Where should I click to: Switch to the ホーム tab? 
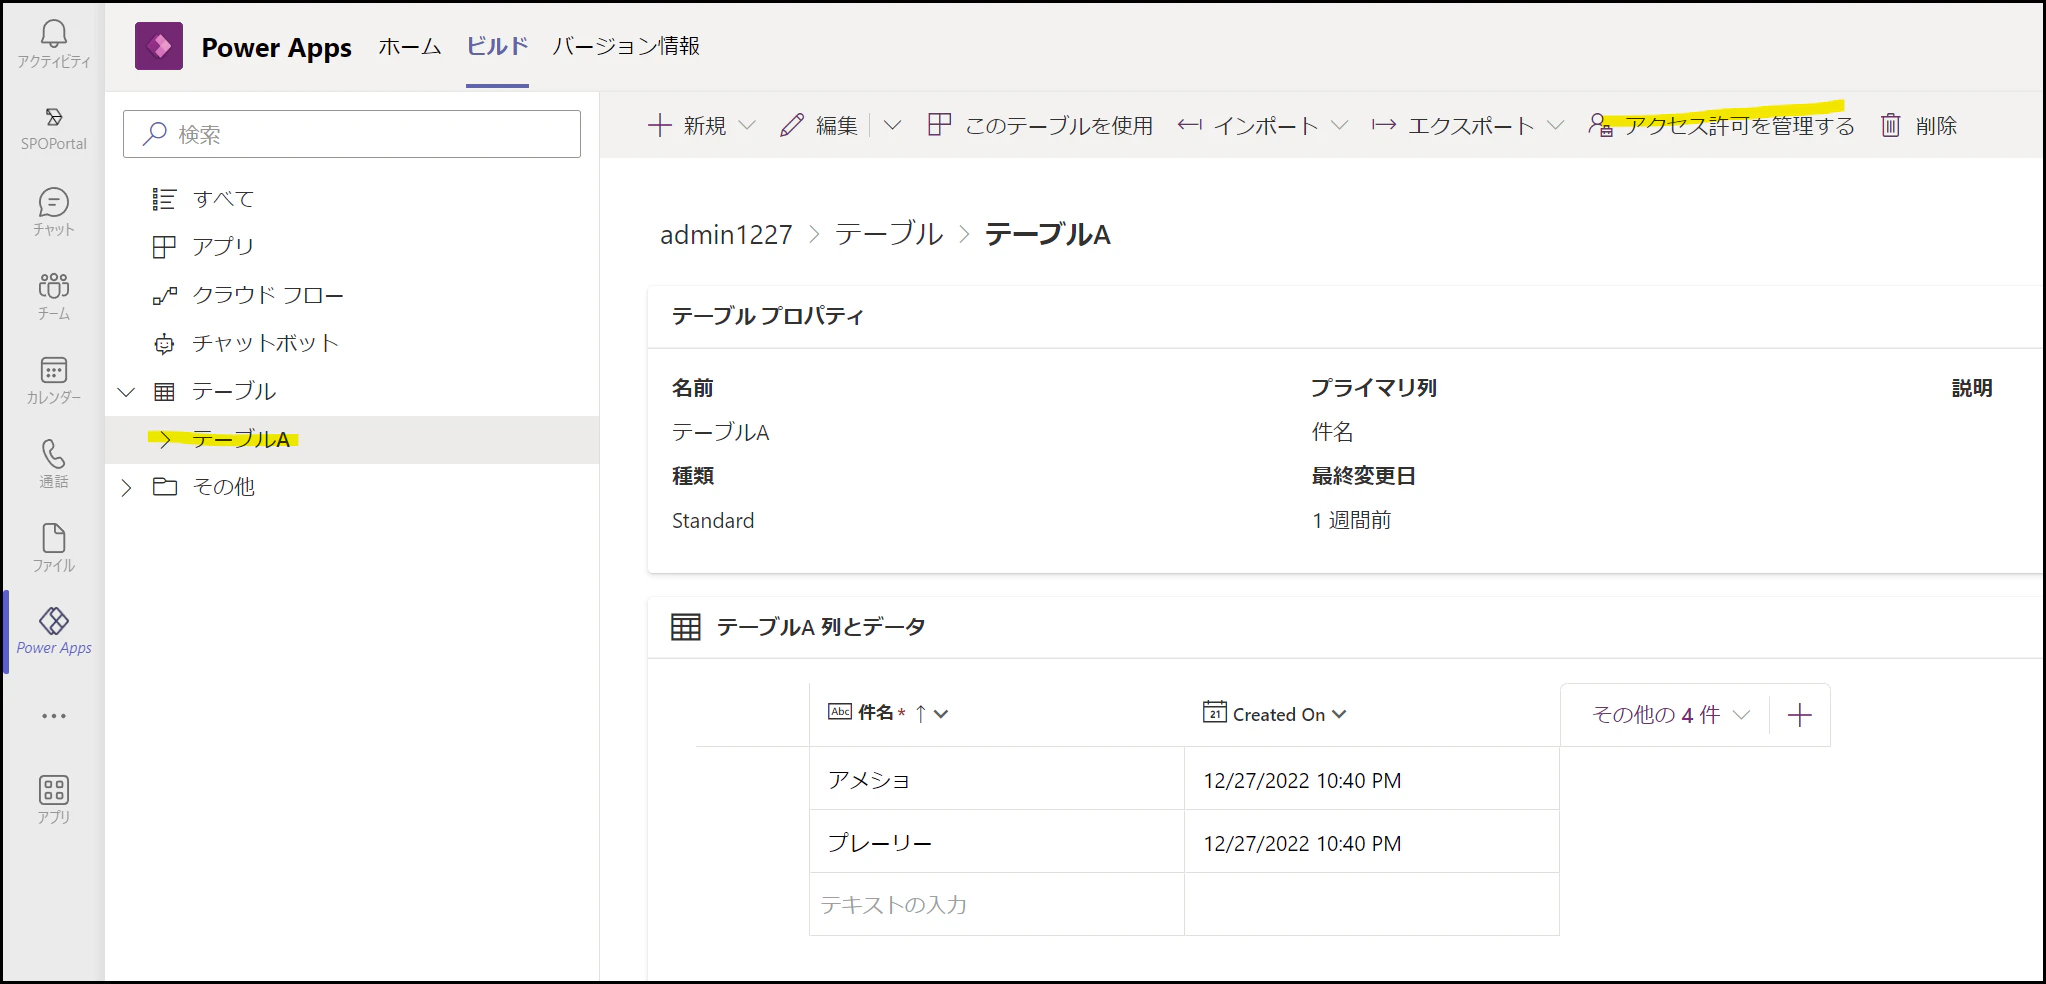click(x=410, y=47)
